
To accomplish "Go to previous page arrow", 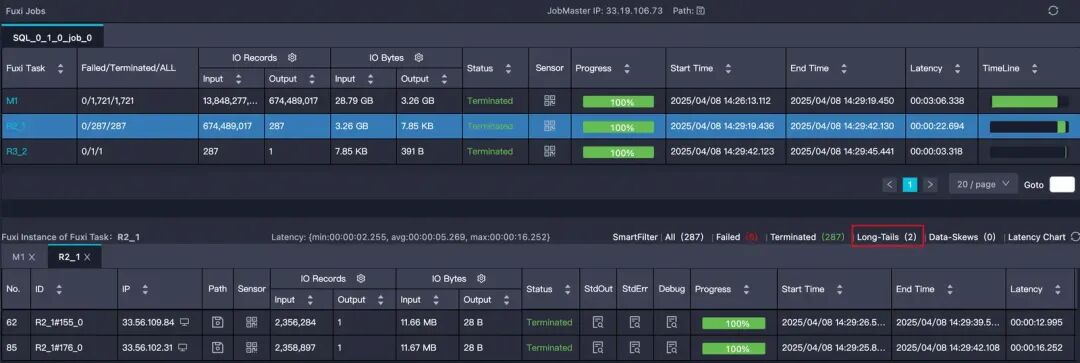I will coord(890,184).
